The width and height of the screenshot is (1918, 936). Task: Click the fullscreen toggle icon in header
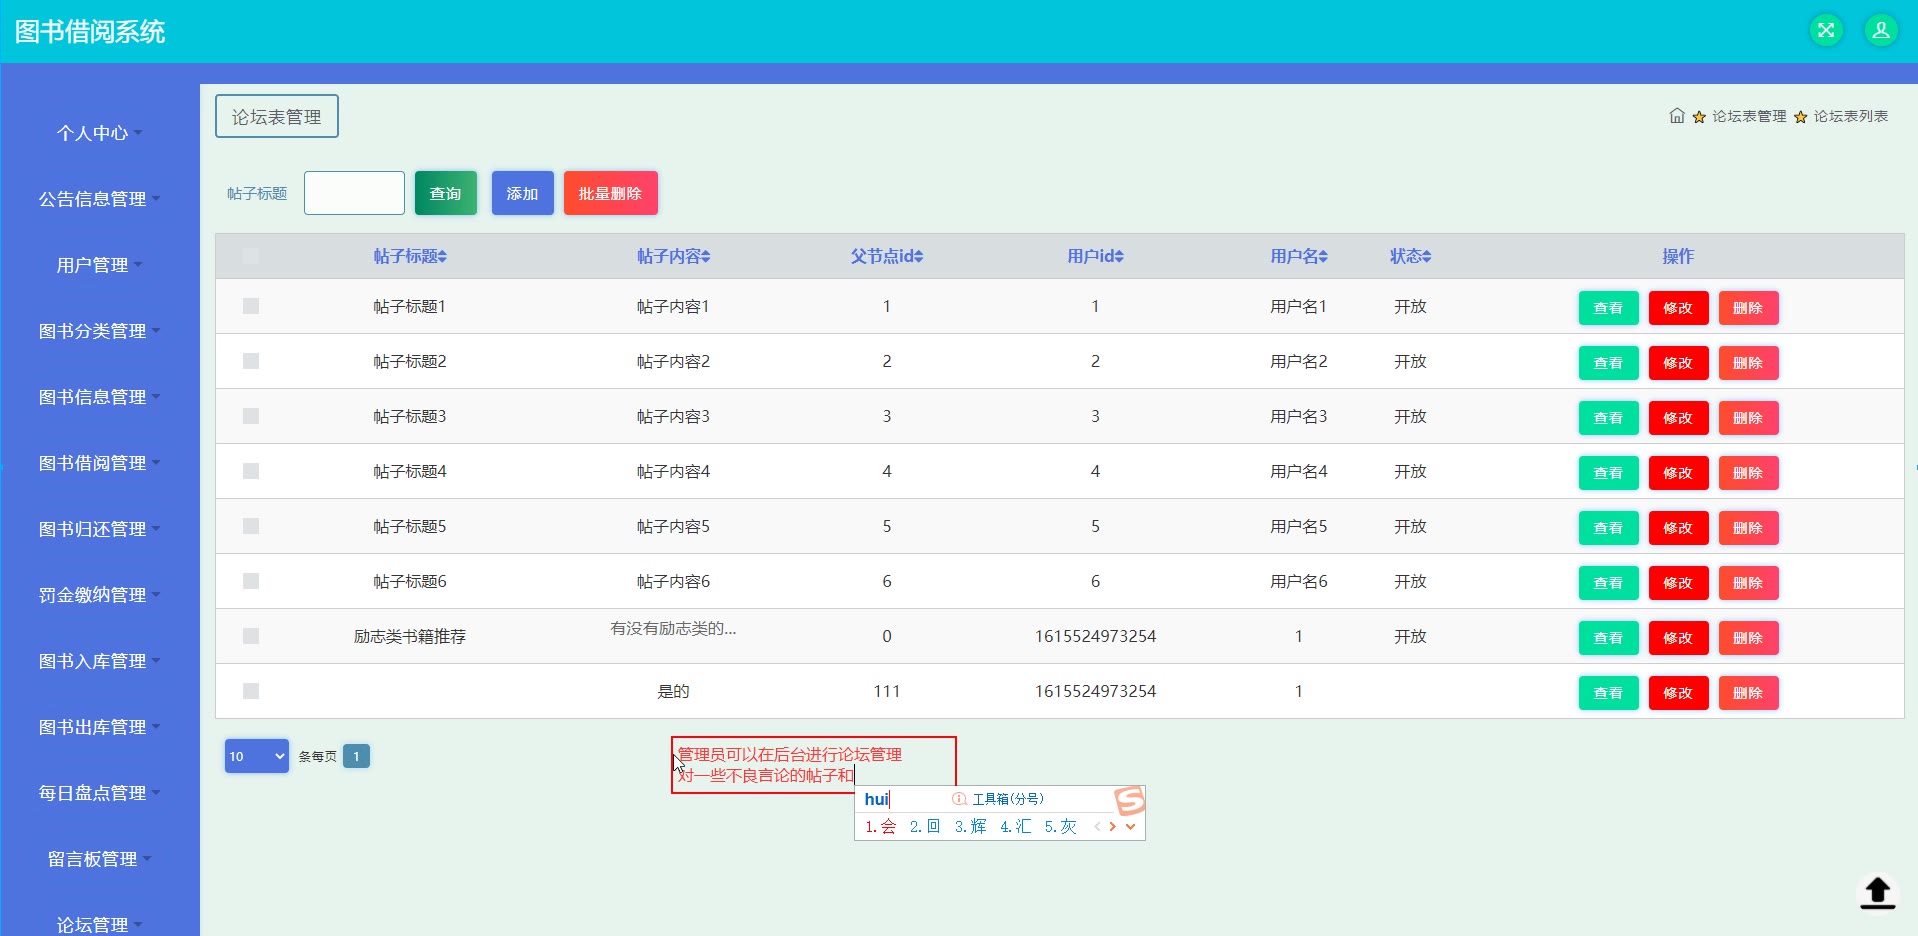(1826, 30)
